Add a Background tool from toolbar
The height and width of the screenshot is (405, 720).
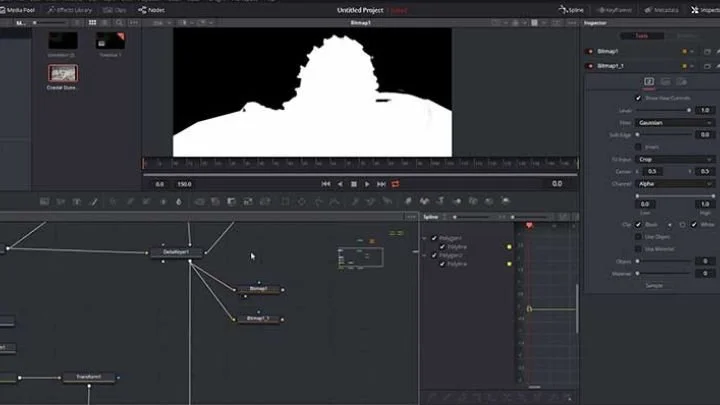tap(45, 202)
